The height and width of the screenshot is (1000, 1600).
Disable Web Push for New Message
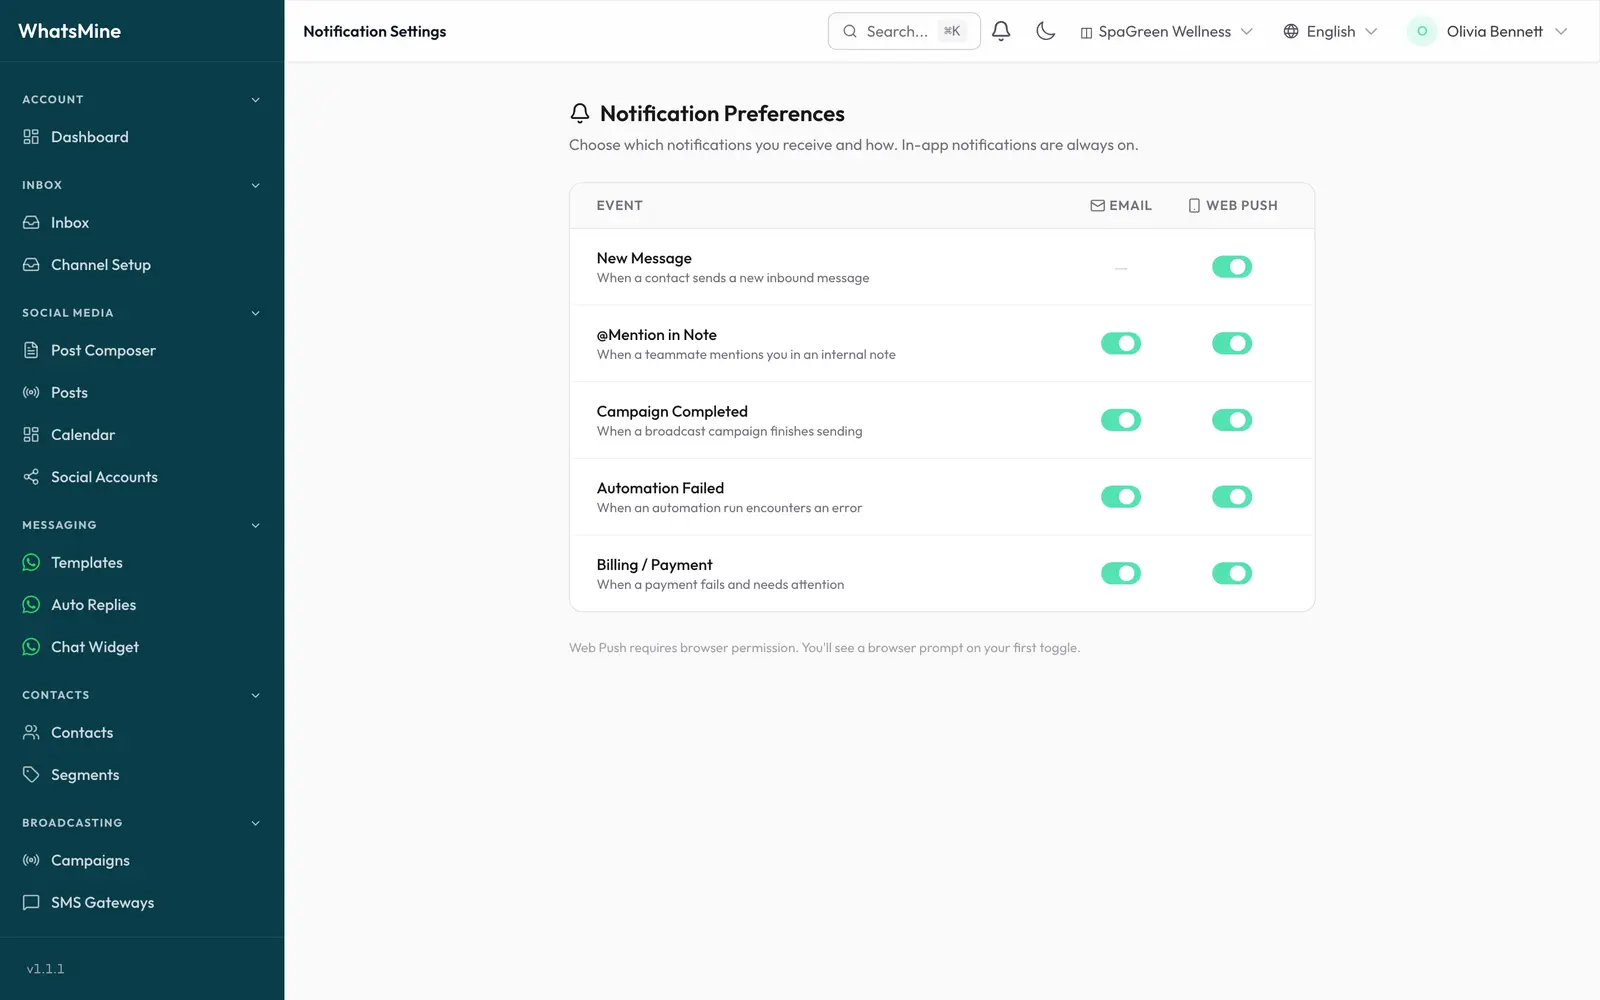[1232, 267]
